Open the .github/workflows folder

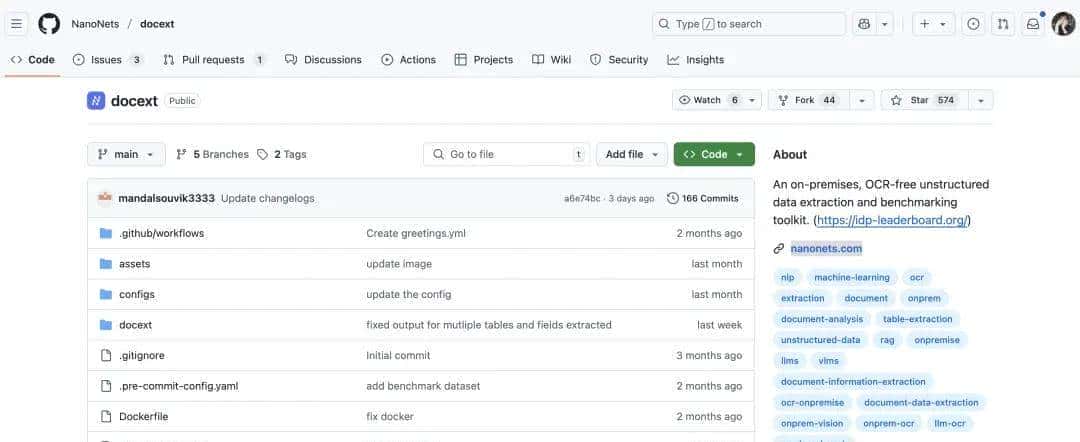click(x=161, y=233)
